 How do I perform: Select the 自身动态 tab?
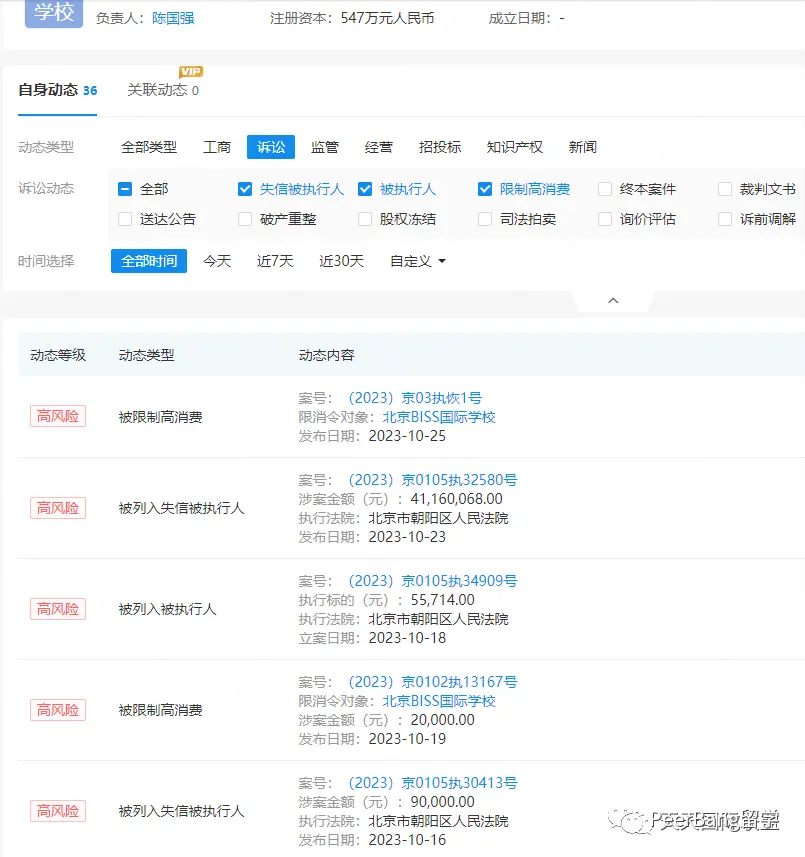click(x=57, y=90)
